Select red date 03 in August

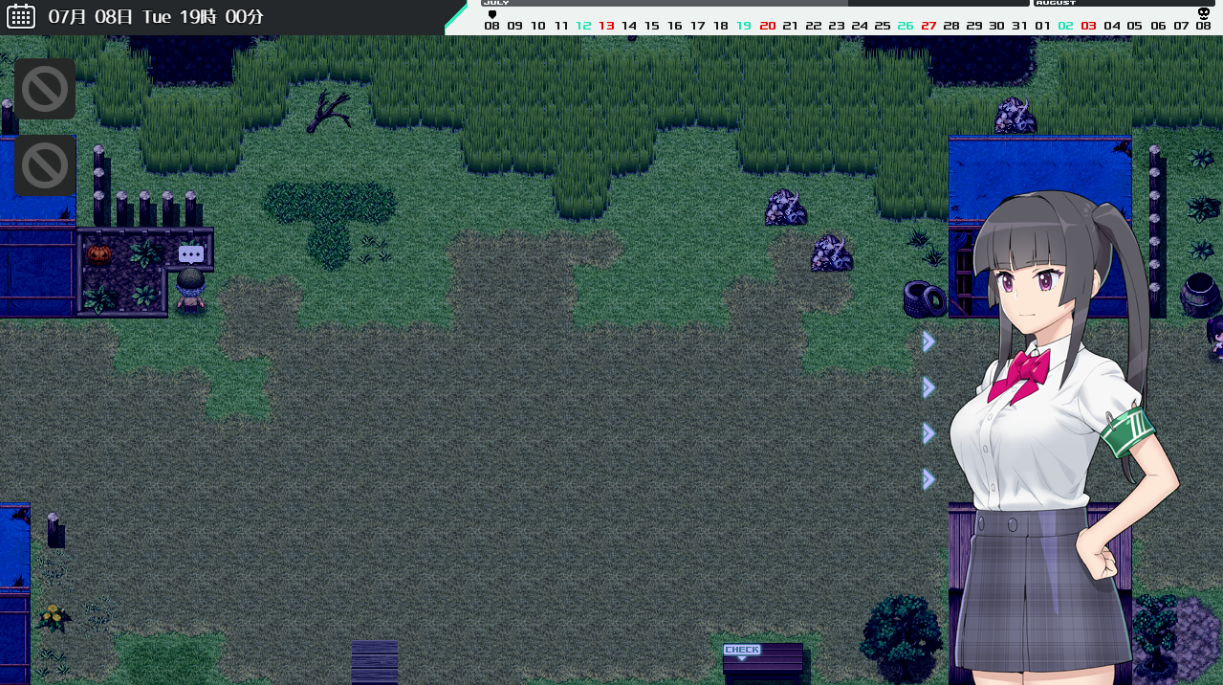coord(1088,26)
